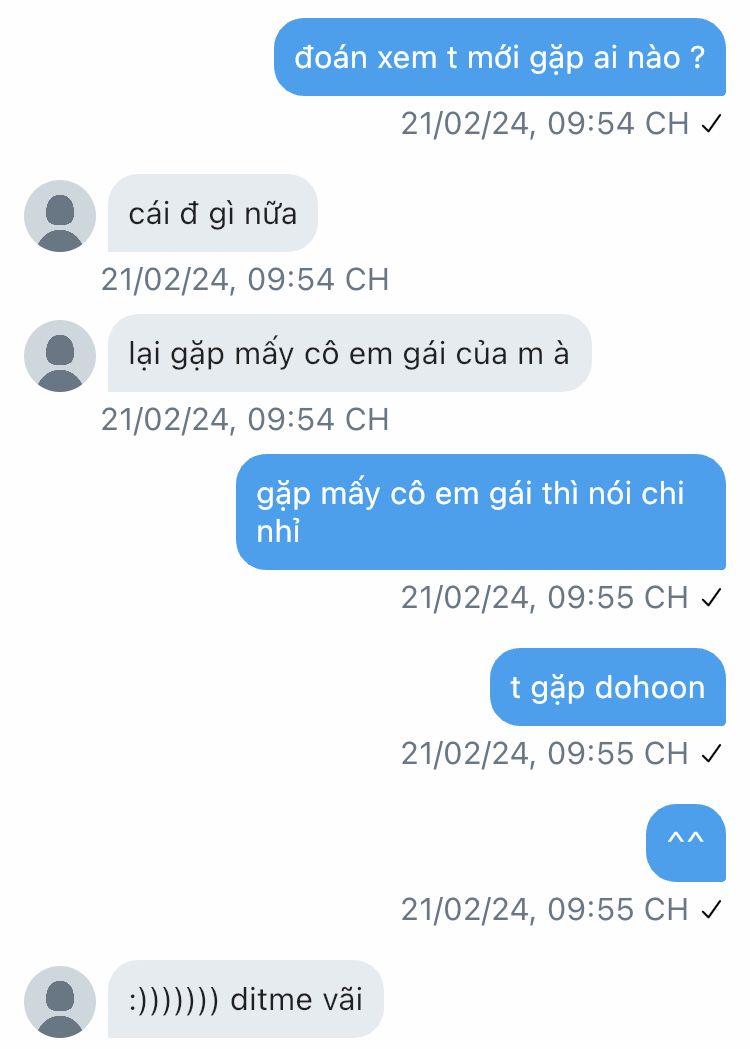Click the timestamp under the "^^" message
Viewport: 750px width, 1049px height.
[545, 910]
